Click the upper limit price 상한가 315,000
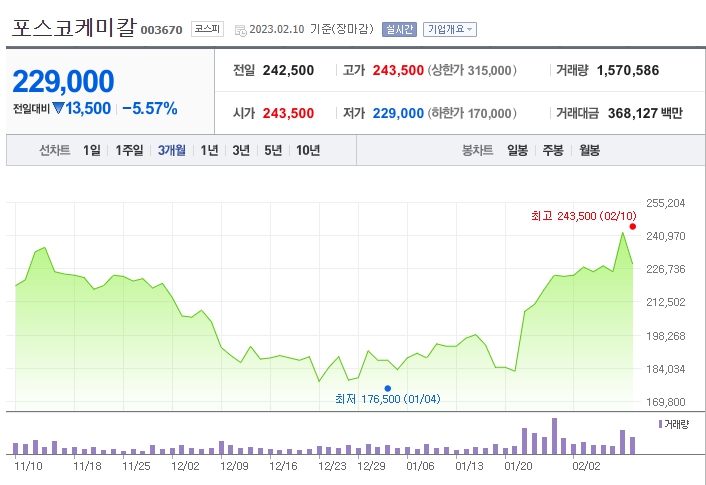This screenshot has height=485, width=706. [x=472, y=70]
